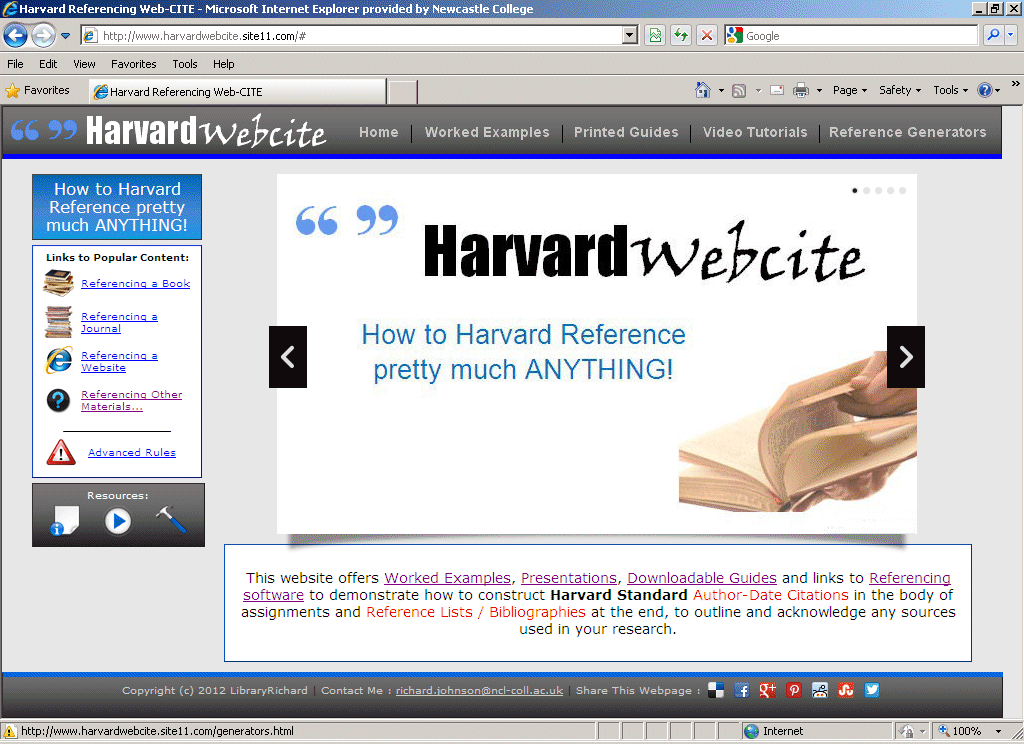This screenshot has height=744, width=1024.
Task: Click the Read Mail toolbar icon
Action: click(x=776, y=90)
